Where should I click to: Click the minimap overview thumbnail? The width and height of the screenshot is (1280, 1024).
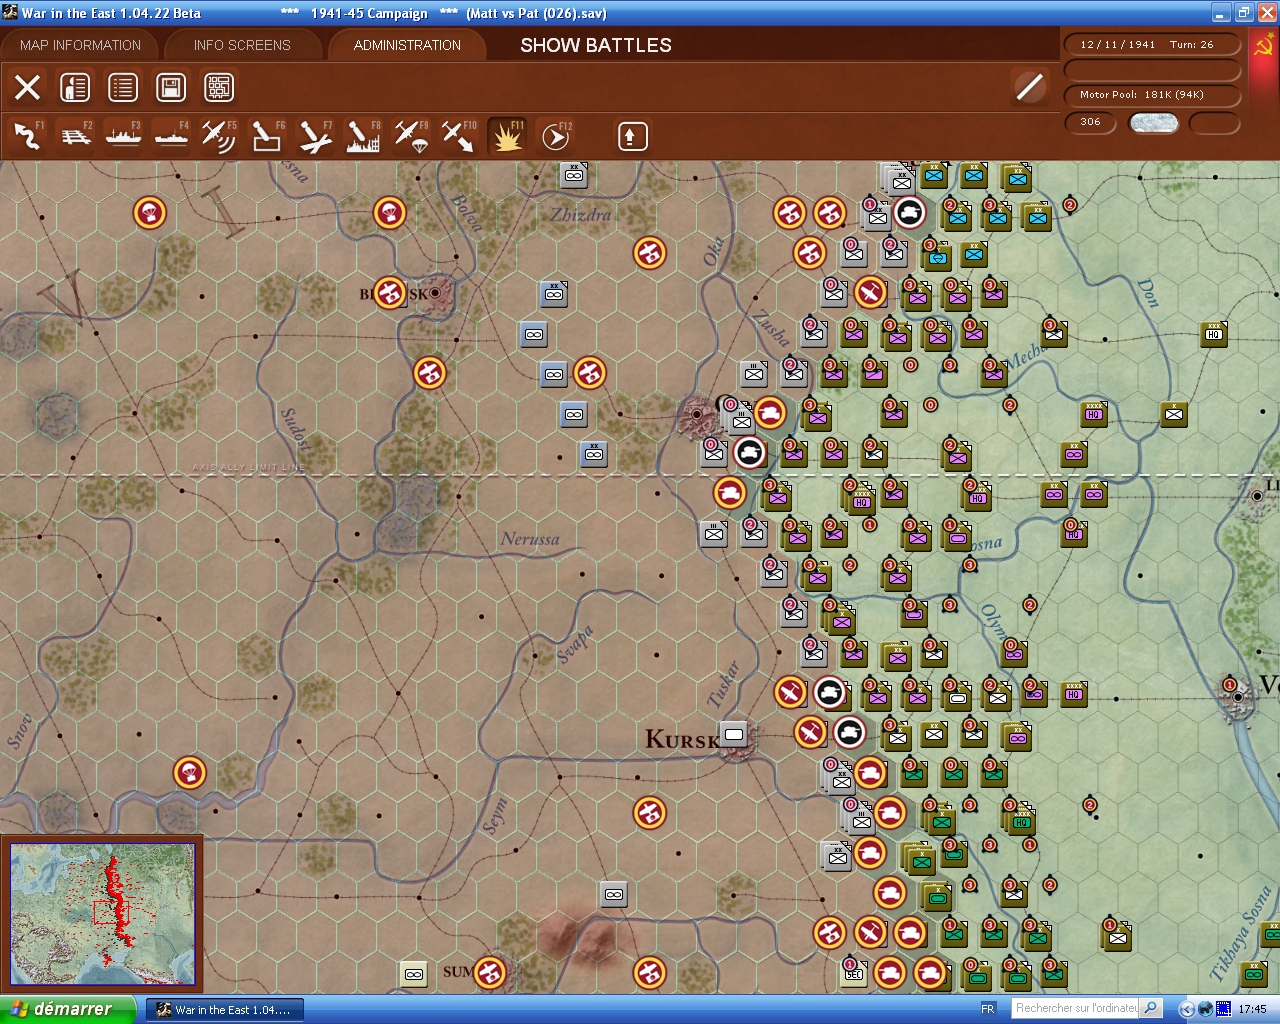[102, 913]
